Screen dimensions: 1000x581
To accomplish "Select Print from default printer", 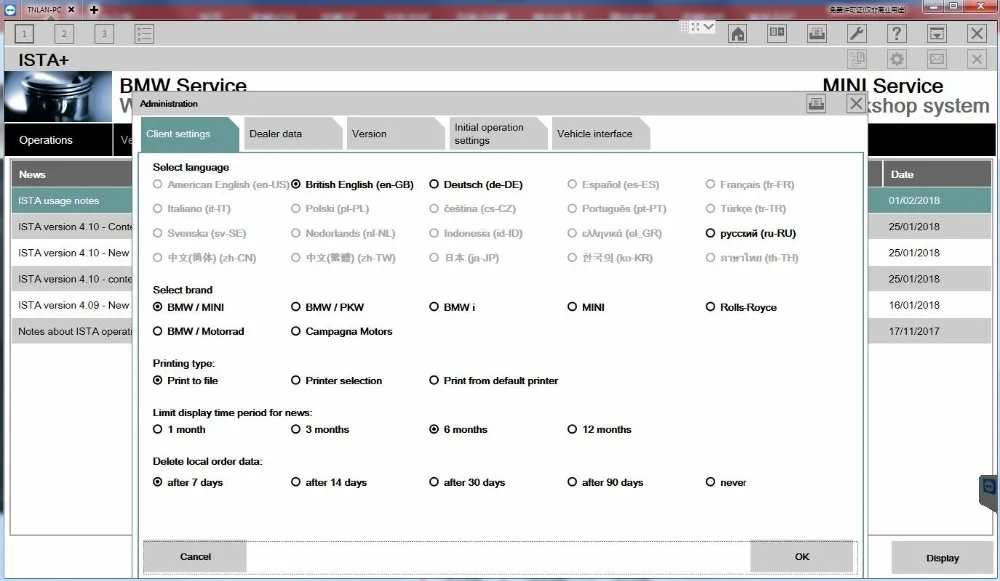I will [494, 380].
